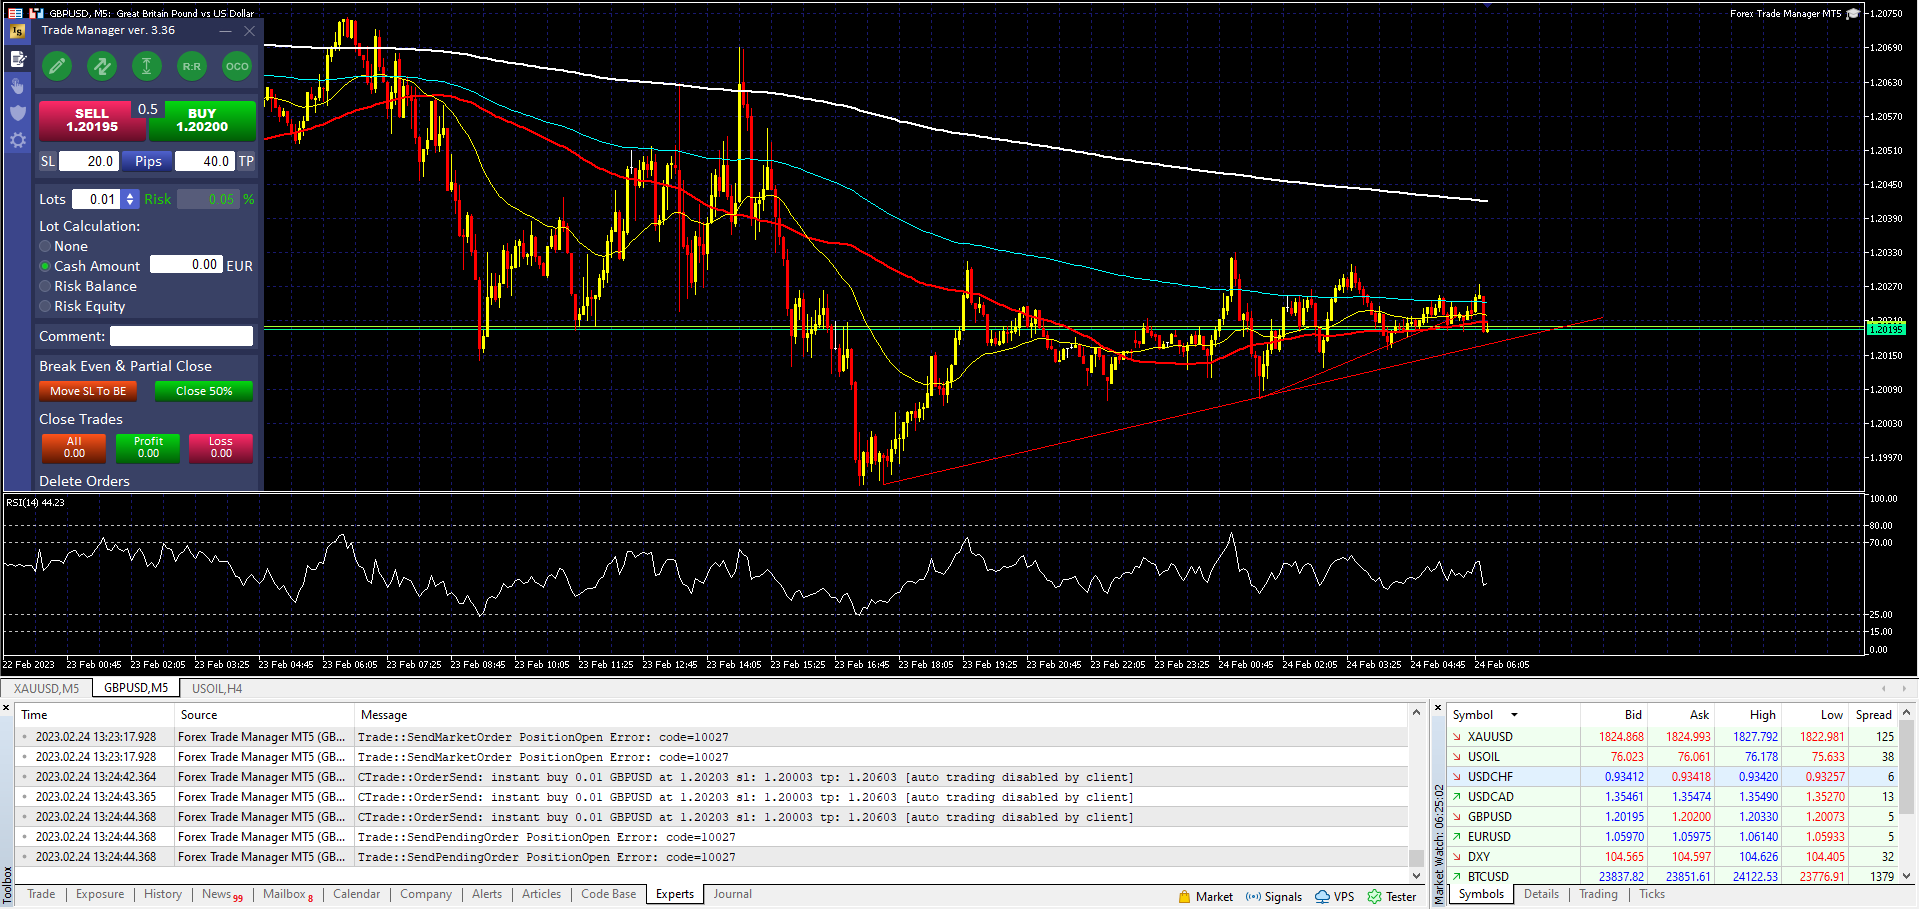Click the TP pips input field
The image size is (1919, 909).
[x=204, y=161]
